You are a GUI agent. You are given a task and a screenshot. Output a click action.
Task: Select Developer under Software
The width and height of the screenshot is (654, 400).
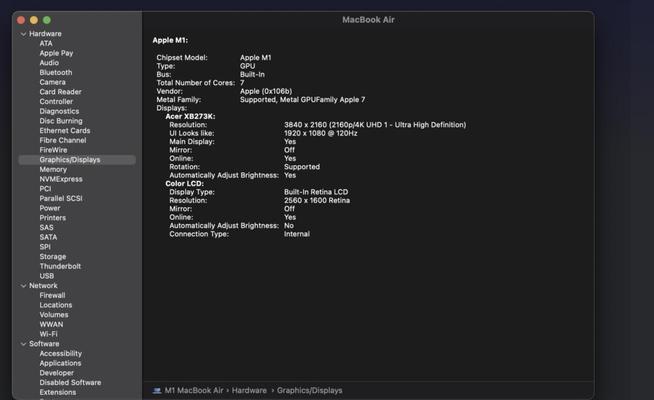click(x=56, y=373)
